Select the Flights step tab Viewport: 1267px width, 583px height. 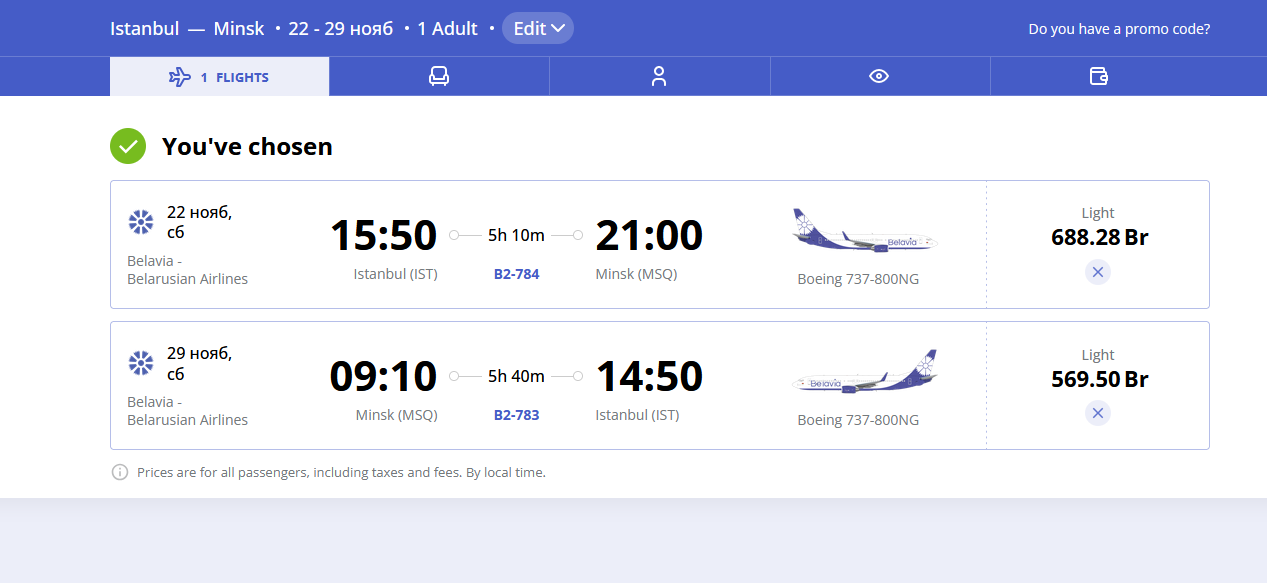click(220, 77)
